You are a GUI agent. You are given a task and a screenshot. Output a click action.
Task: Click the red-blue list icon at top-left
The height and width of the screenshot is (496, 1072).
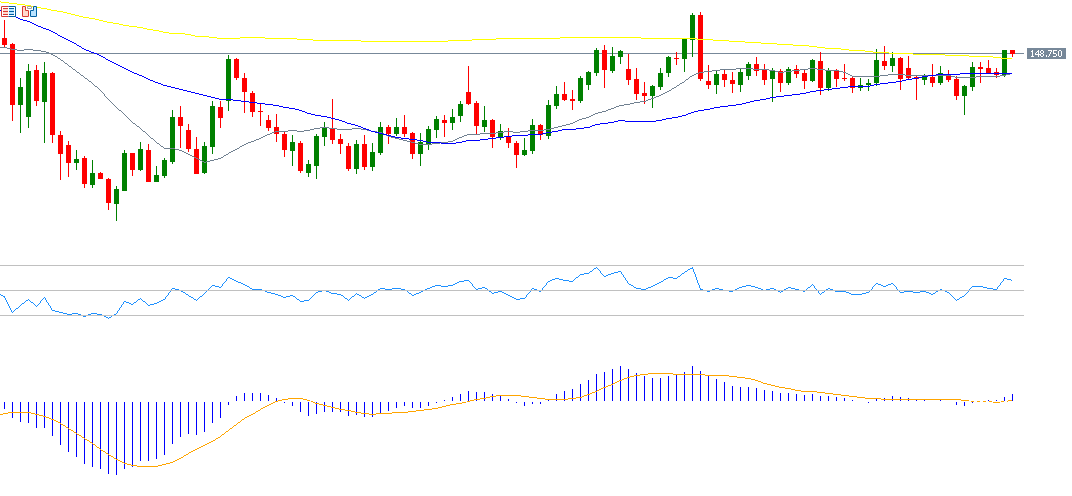point(10,11)
